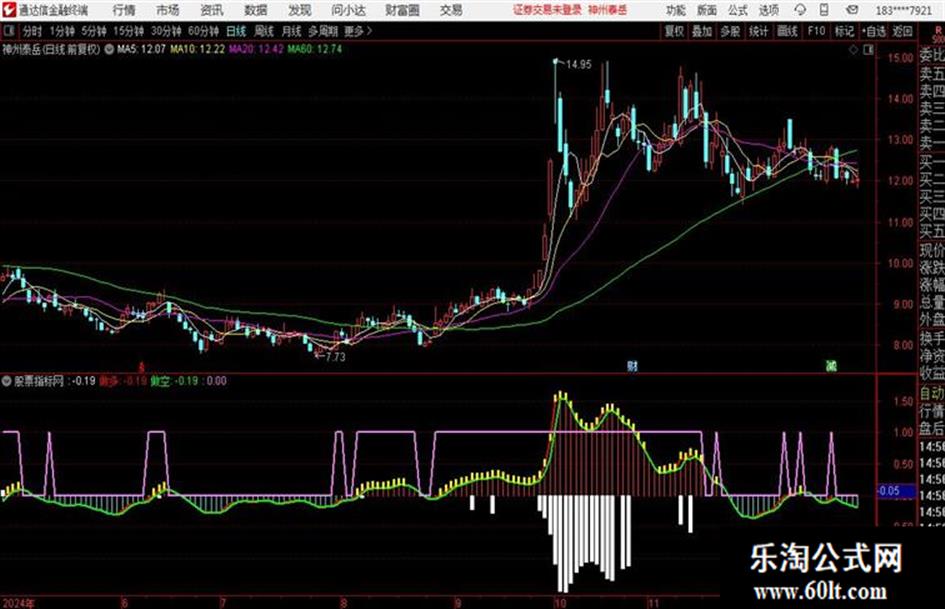Open the 公式 menu
The image size is (945, 609).
738,10
